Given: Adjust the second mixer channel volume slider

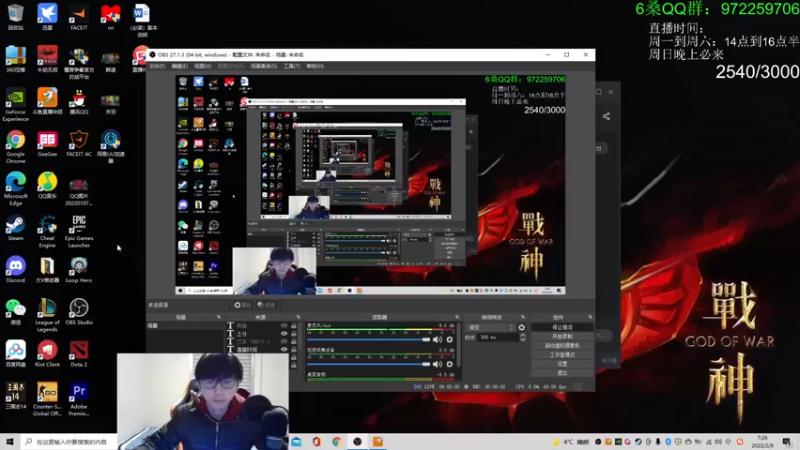Looking at the screenshot, I should pos(368,364).
